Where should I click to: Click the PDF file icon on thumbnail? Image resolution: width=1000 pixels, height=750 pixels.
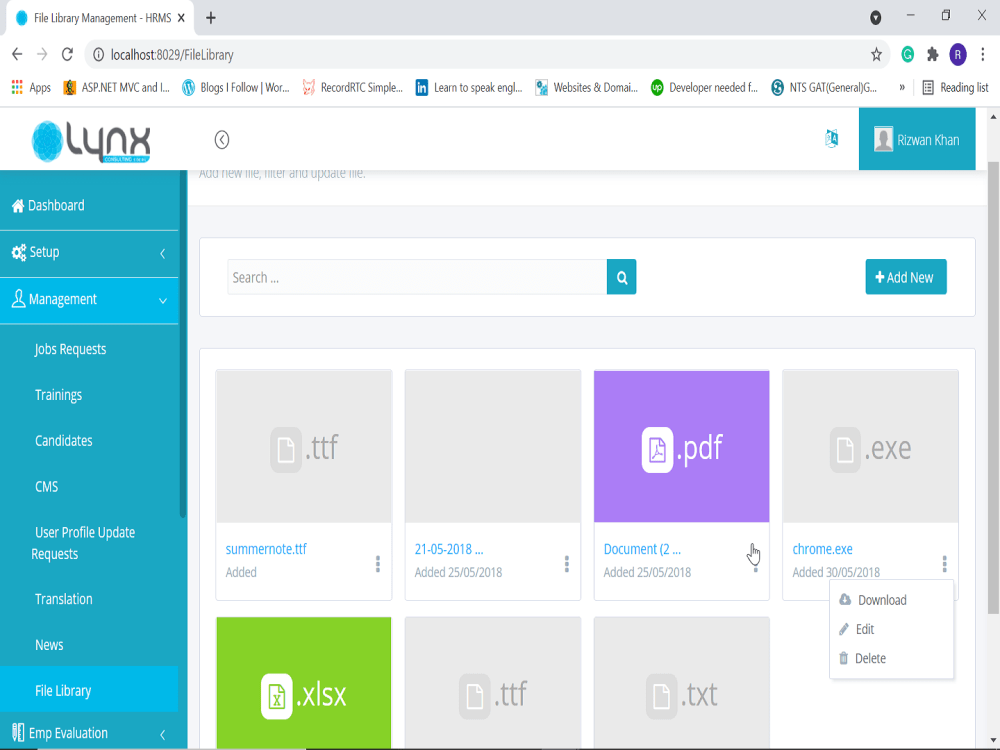[657, 450]
